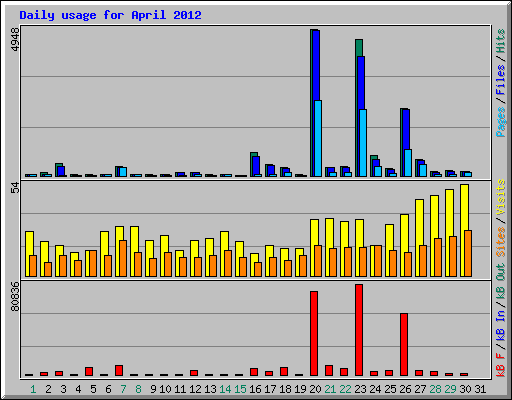The width and height of the screenshot is (512, 400).
Task: Select the green day 22 x-axis label
Action: (345, 389)
